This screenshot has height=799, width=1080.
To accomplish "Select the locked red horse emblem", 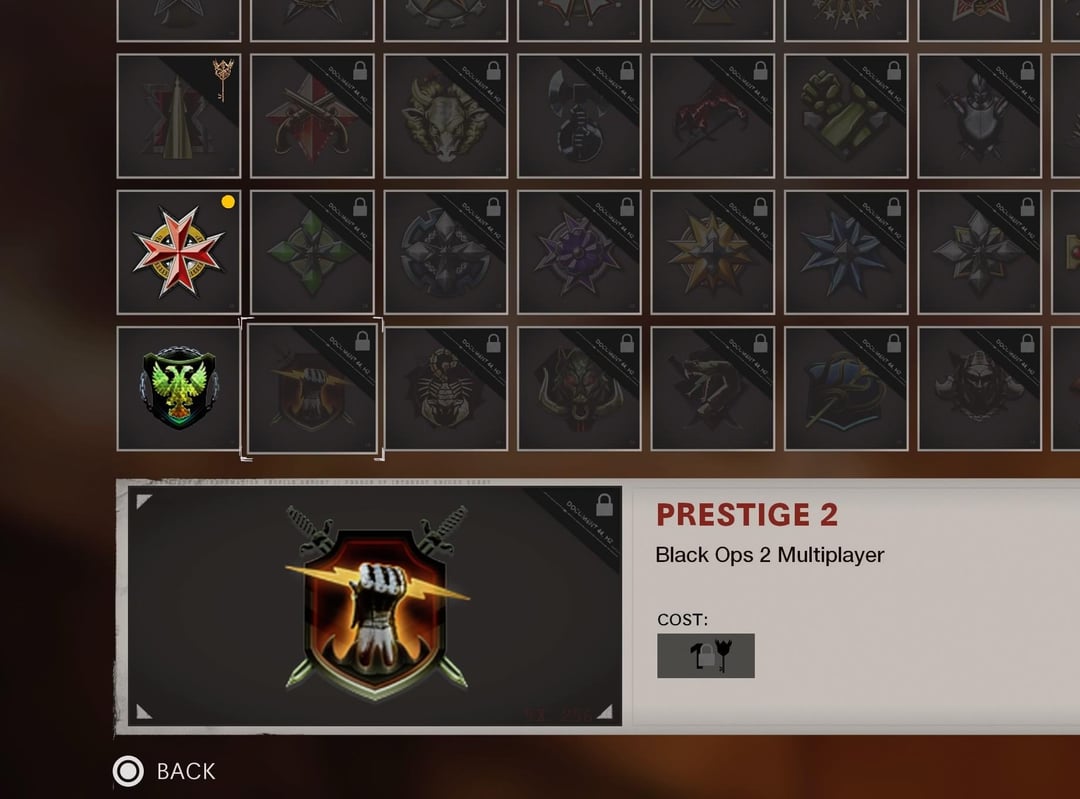I will pos(713,116).
